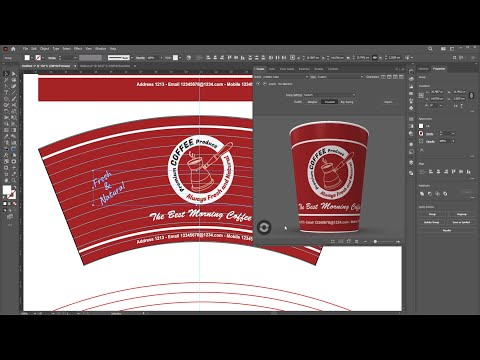Select the Direct Selection tool
480x360 pixels.
pyautogui.click(x=14, y=74)
